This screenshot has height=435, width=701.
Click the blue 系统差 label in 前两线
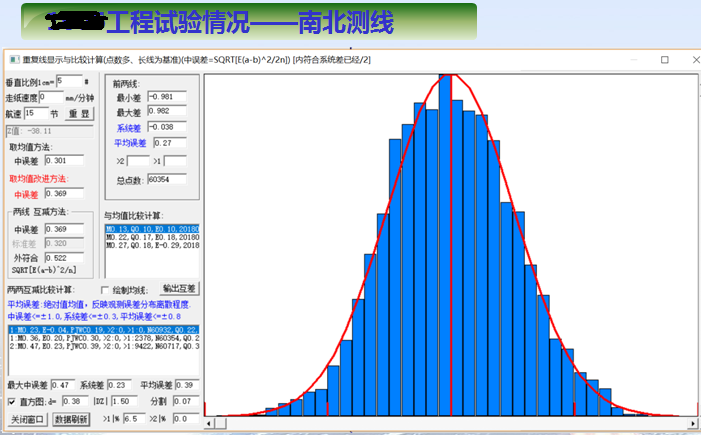(x=129, y=128)
